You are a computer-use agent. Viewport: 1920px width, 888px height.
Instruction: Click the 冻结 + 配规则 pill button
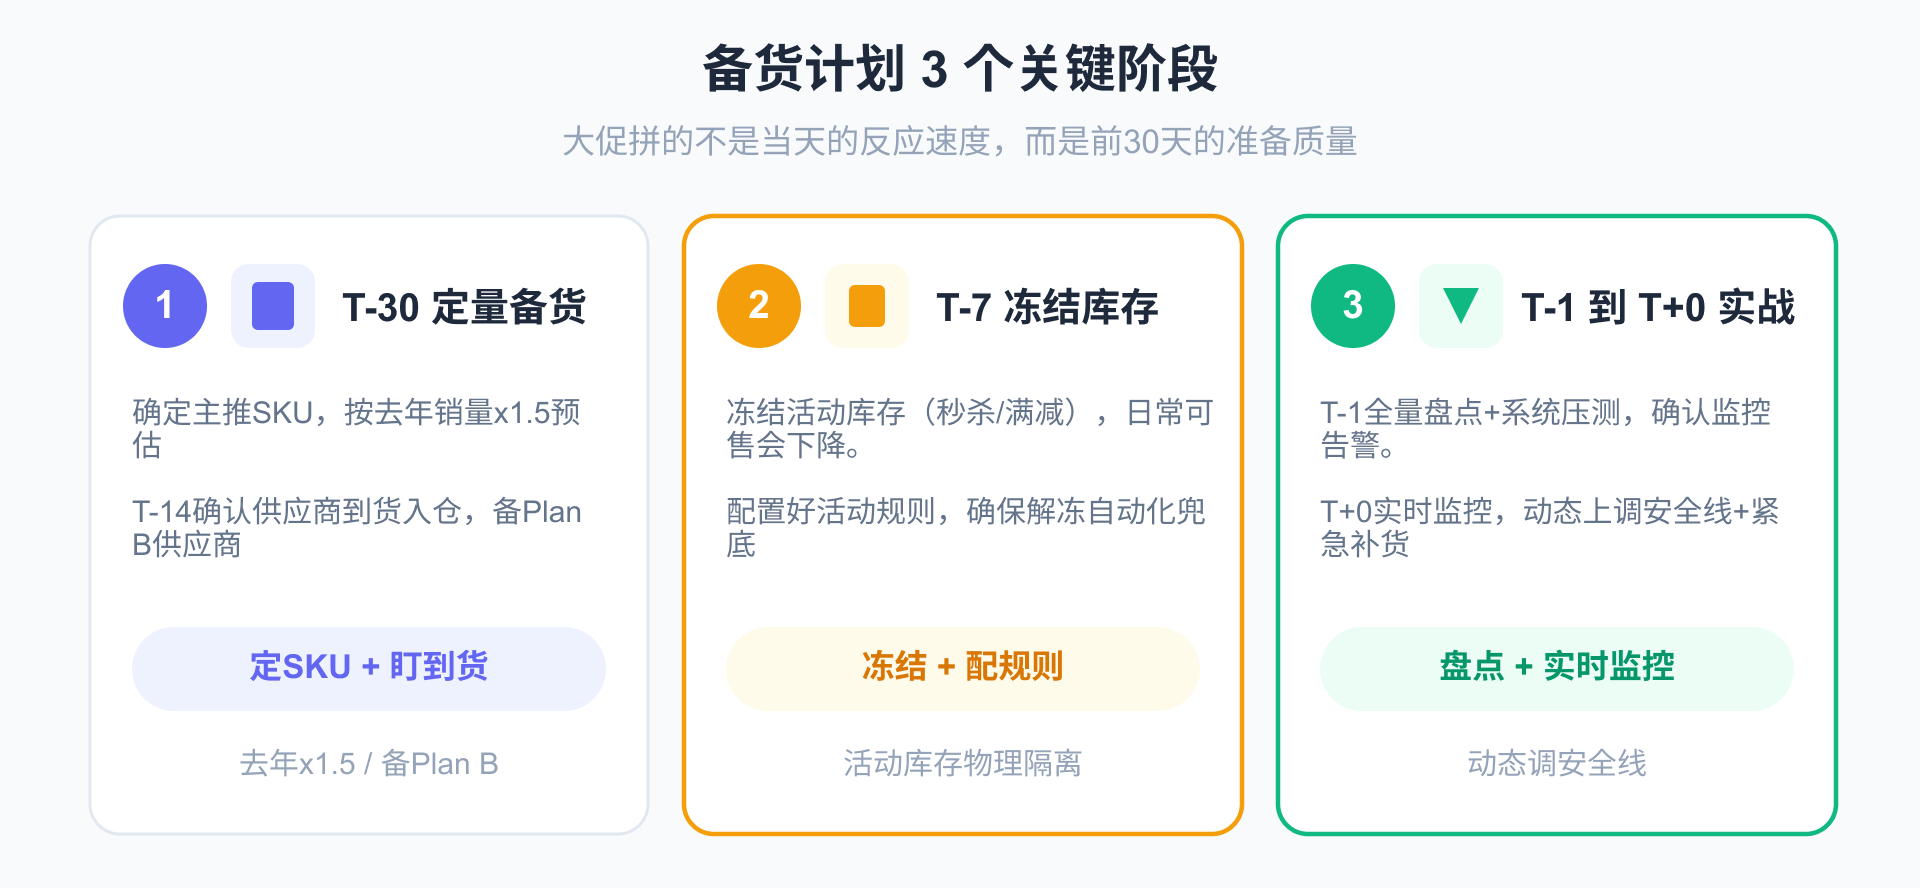pyautogui.click(x=962, y=668)
